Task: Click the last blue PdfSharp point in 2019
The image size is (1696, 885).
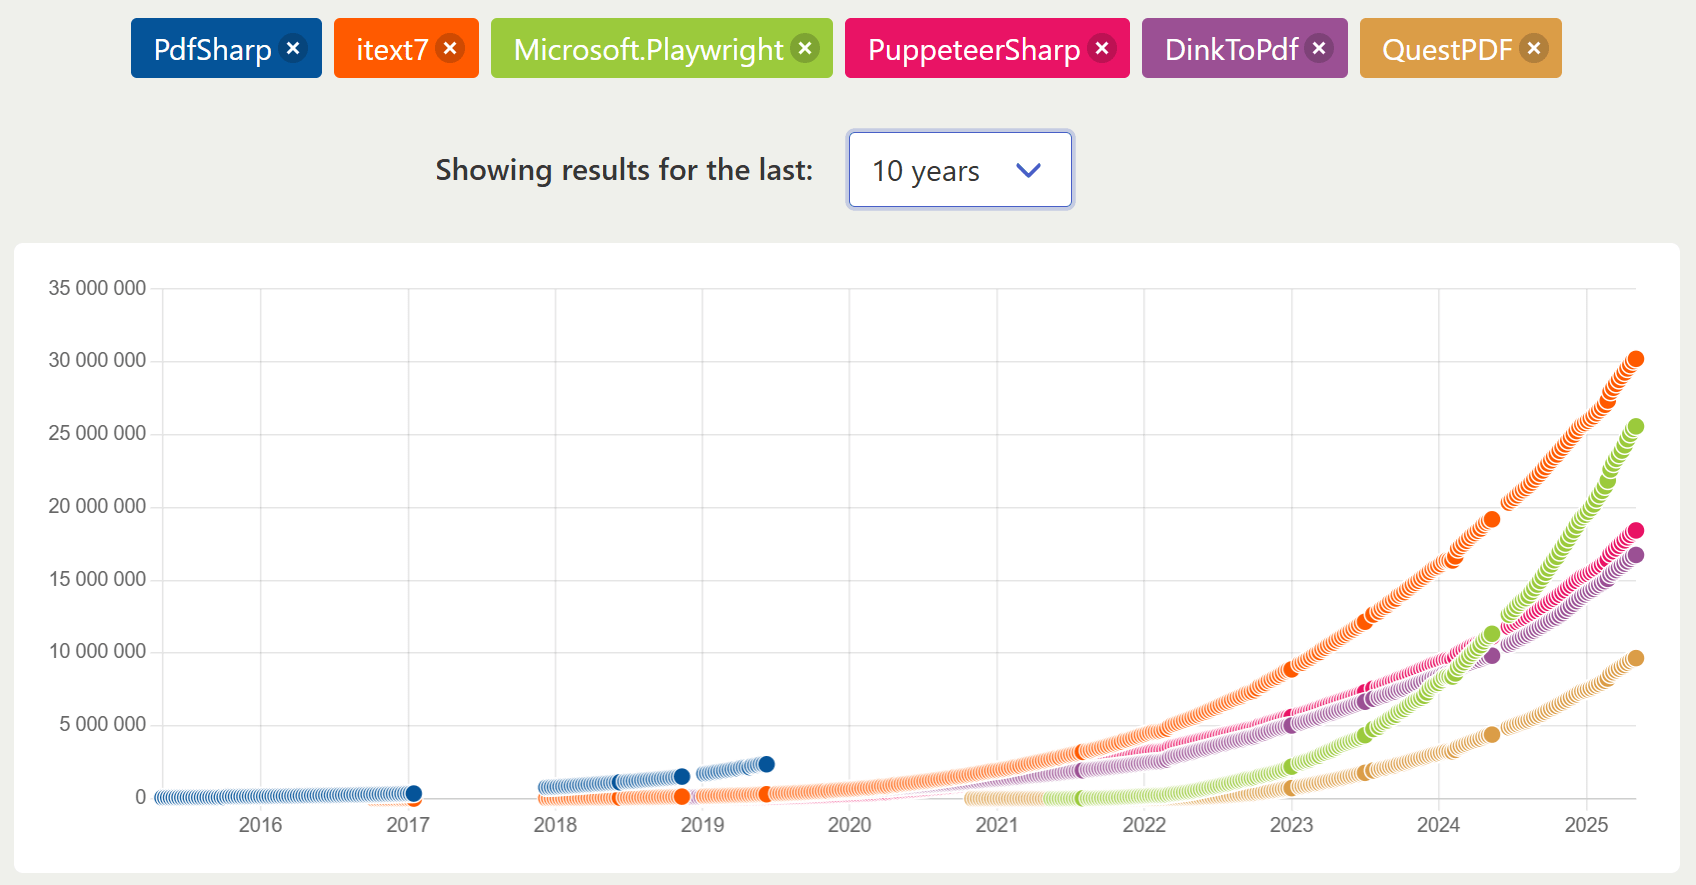Action: point(766,764)
